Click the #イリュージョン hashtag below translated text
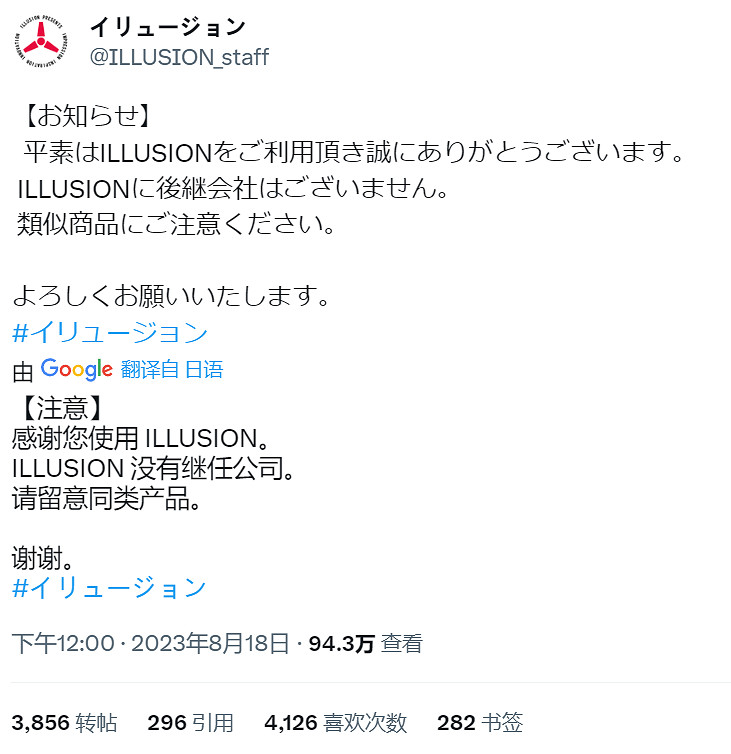The image size is (731, 754). pyautogui.click(x=109, y=587)
